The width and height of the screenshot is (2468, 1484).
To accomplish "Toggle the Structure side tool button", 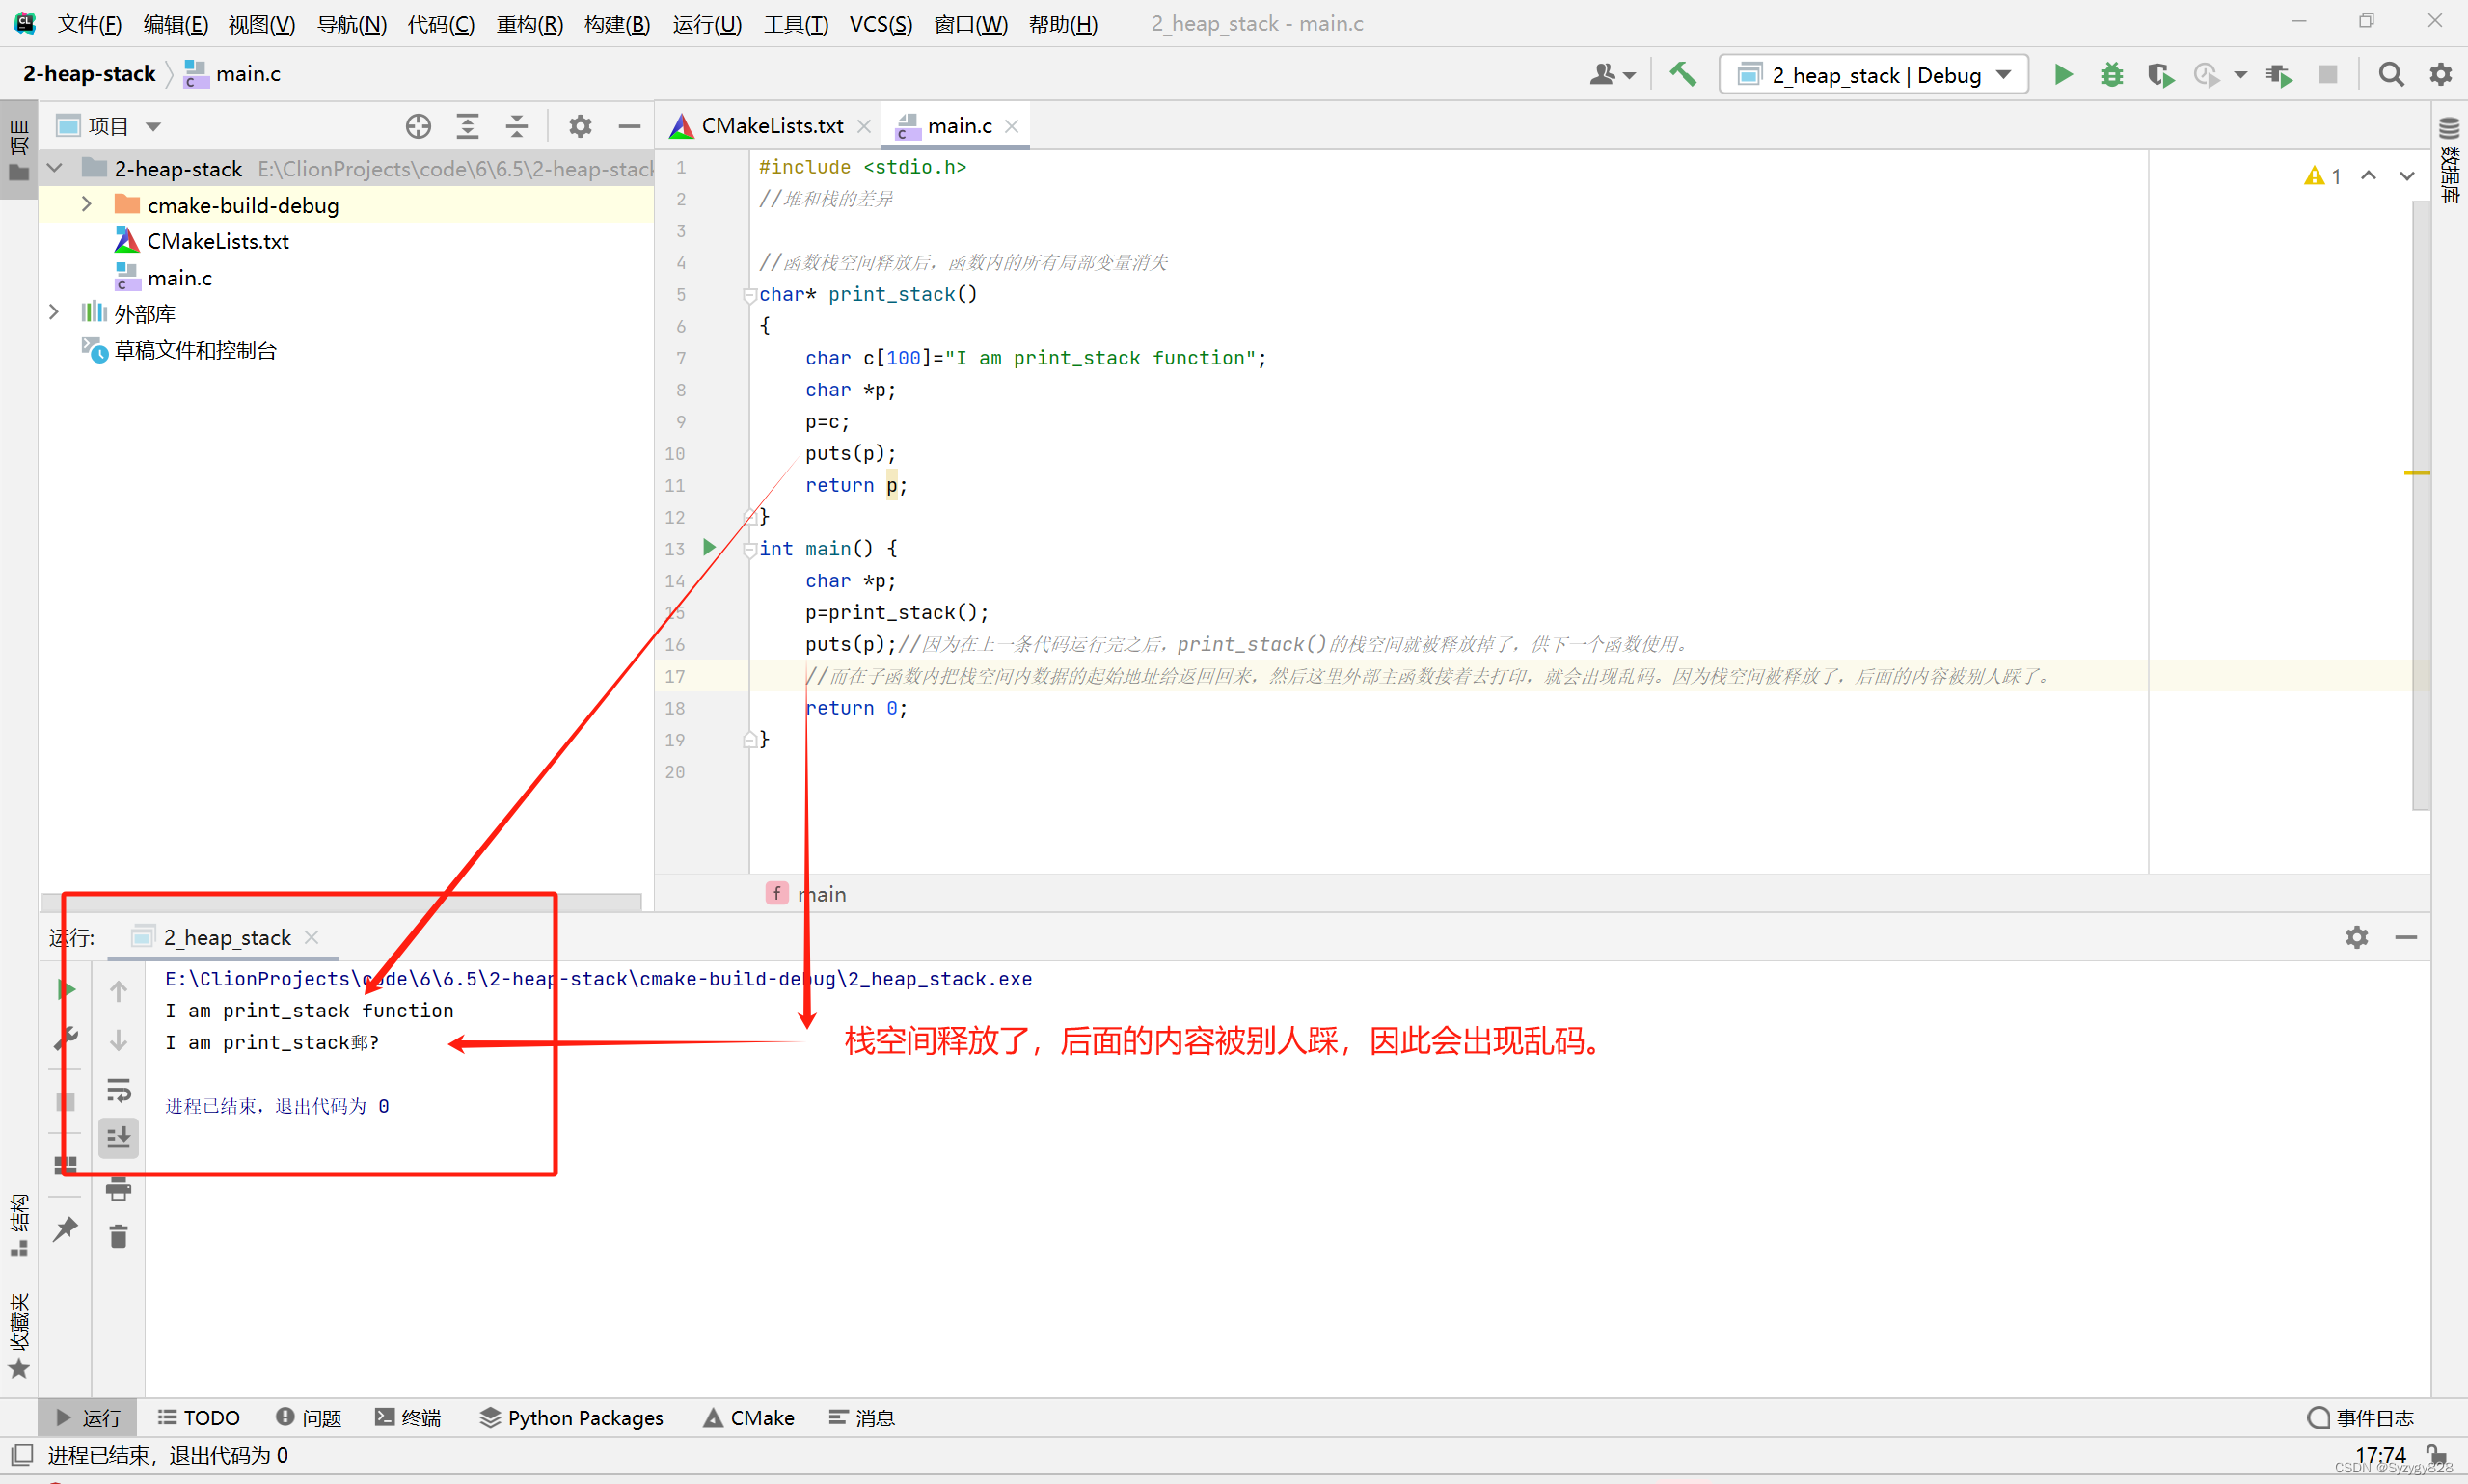I will coord(19,1225).
